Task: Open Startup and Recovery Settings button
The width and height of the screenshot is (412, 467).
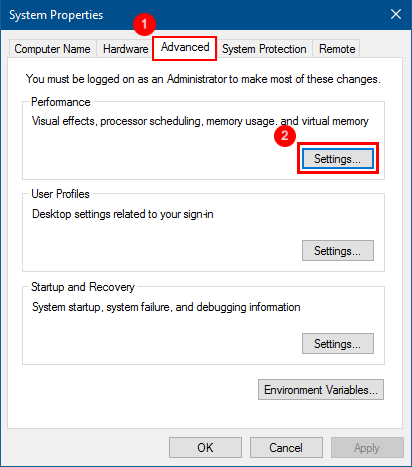Action: click(338, 344)
